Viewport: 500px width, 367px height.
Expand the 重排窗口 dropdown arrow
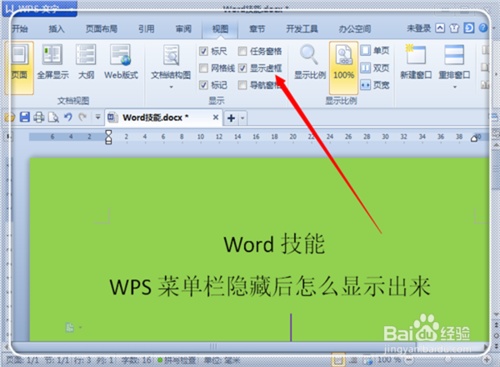[x=455, y=87]
